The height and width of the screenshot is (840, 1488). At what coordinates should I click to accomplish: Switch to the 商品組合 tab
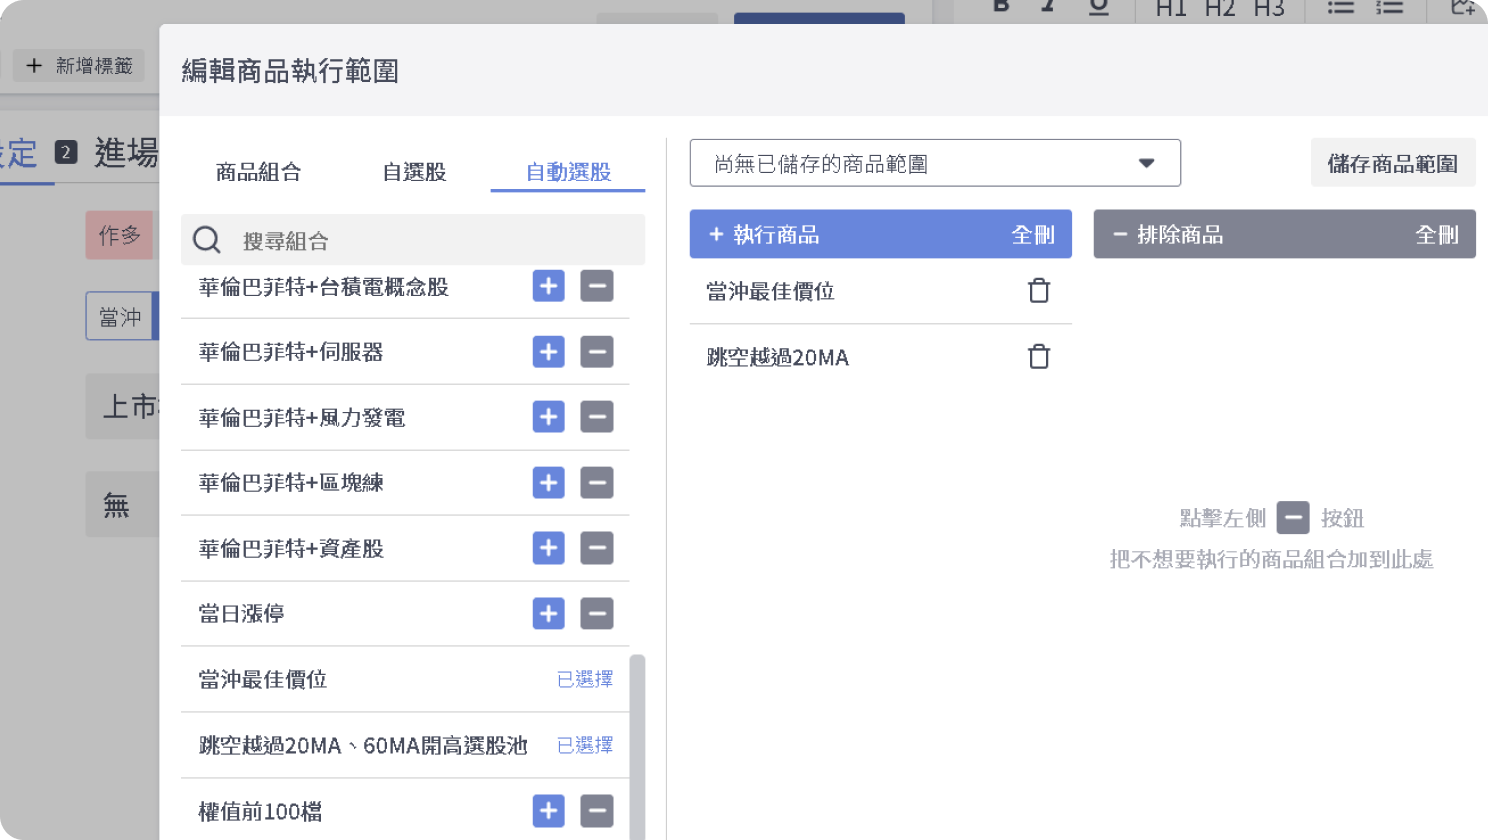(x=258, y=172)
